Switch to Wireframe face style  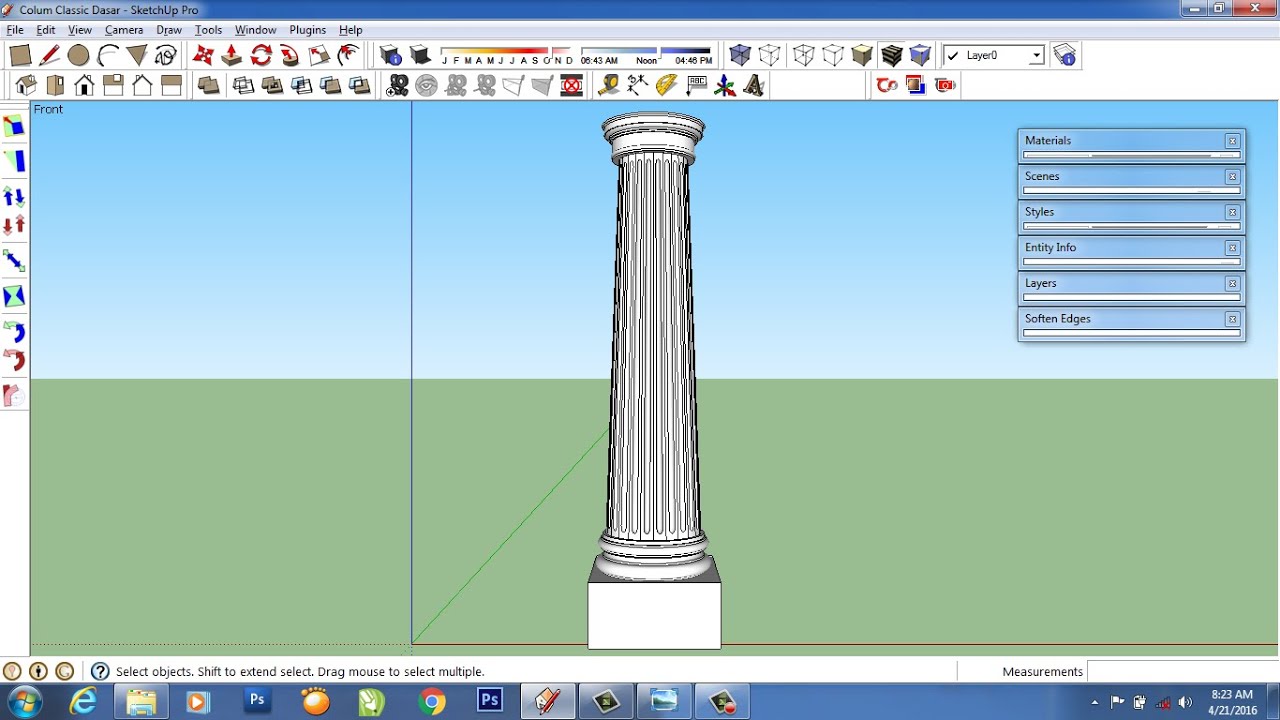coord(804,56)
